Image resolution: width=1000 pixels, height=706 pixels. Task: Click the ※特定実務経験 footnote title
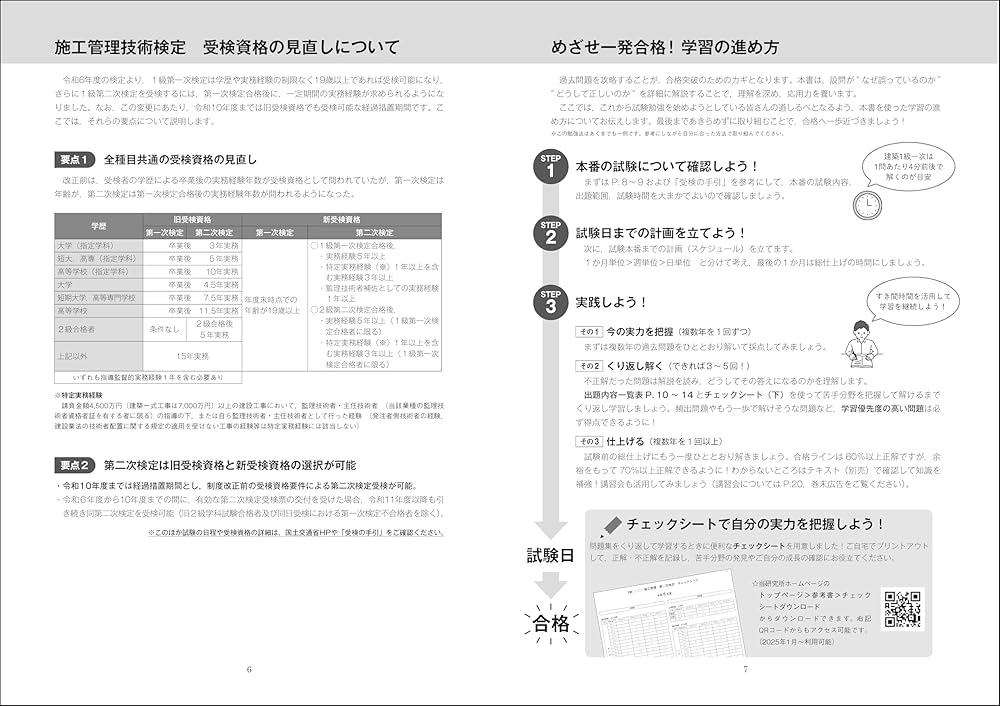[x=80, y=395]
